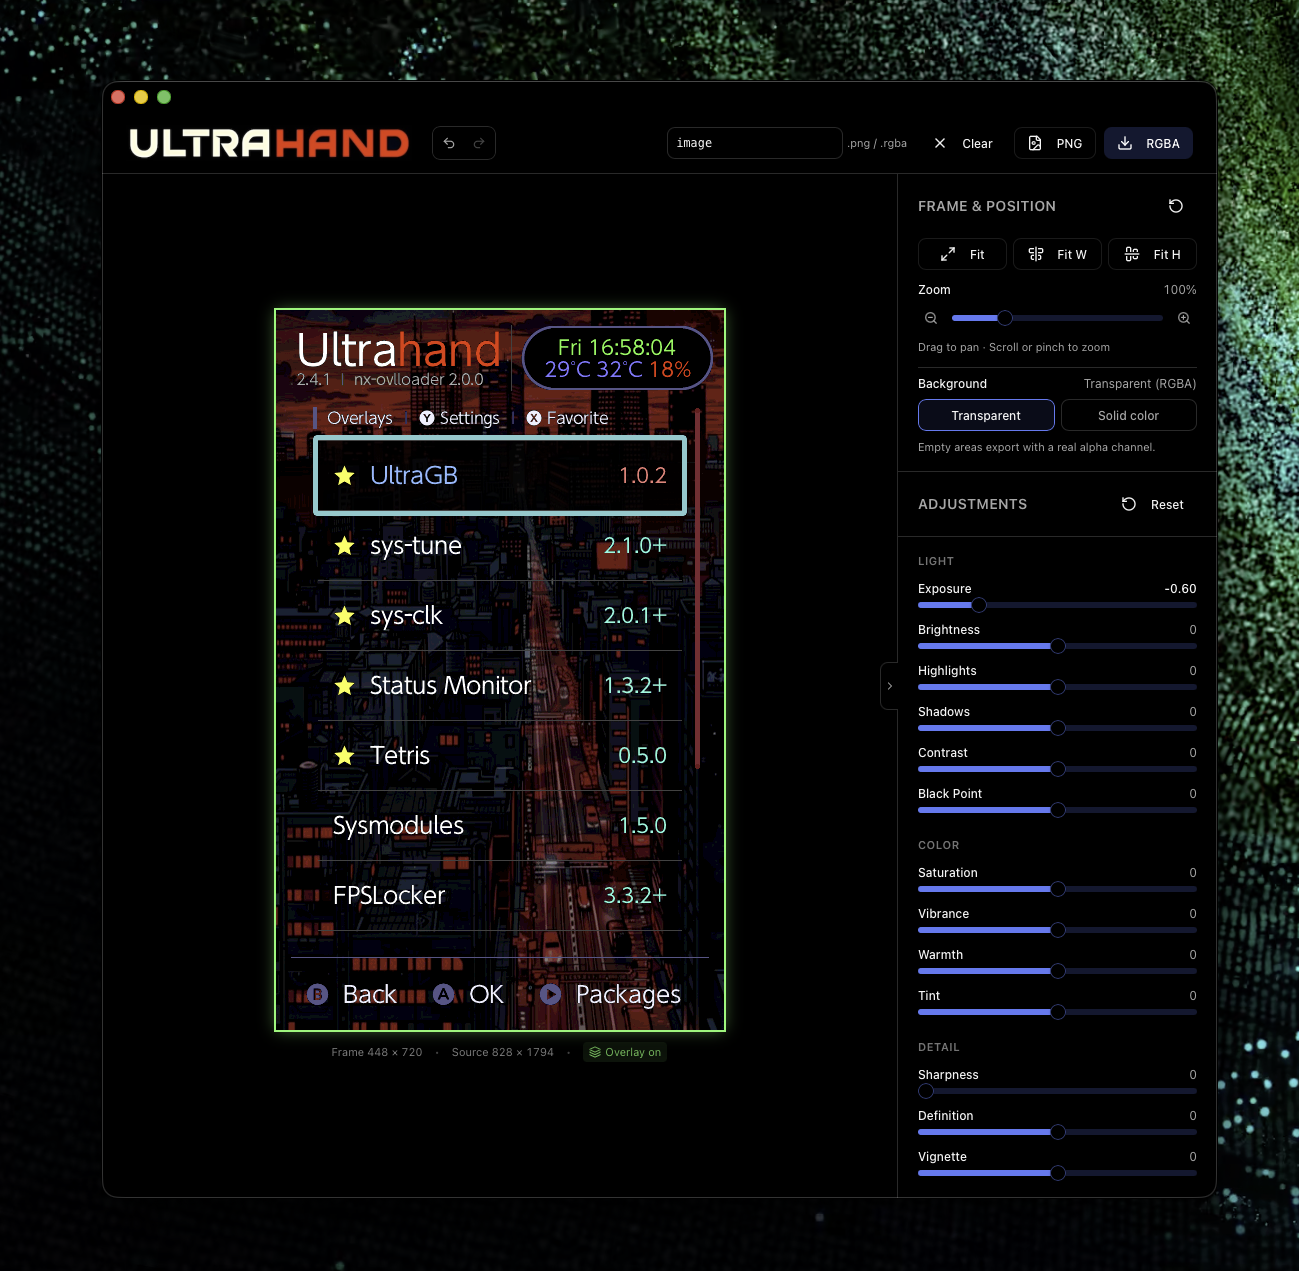This screenshot has width=1299, height=1271.
Task: Click the Vignette slider handle
Action: pos(1058,1173)
